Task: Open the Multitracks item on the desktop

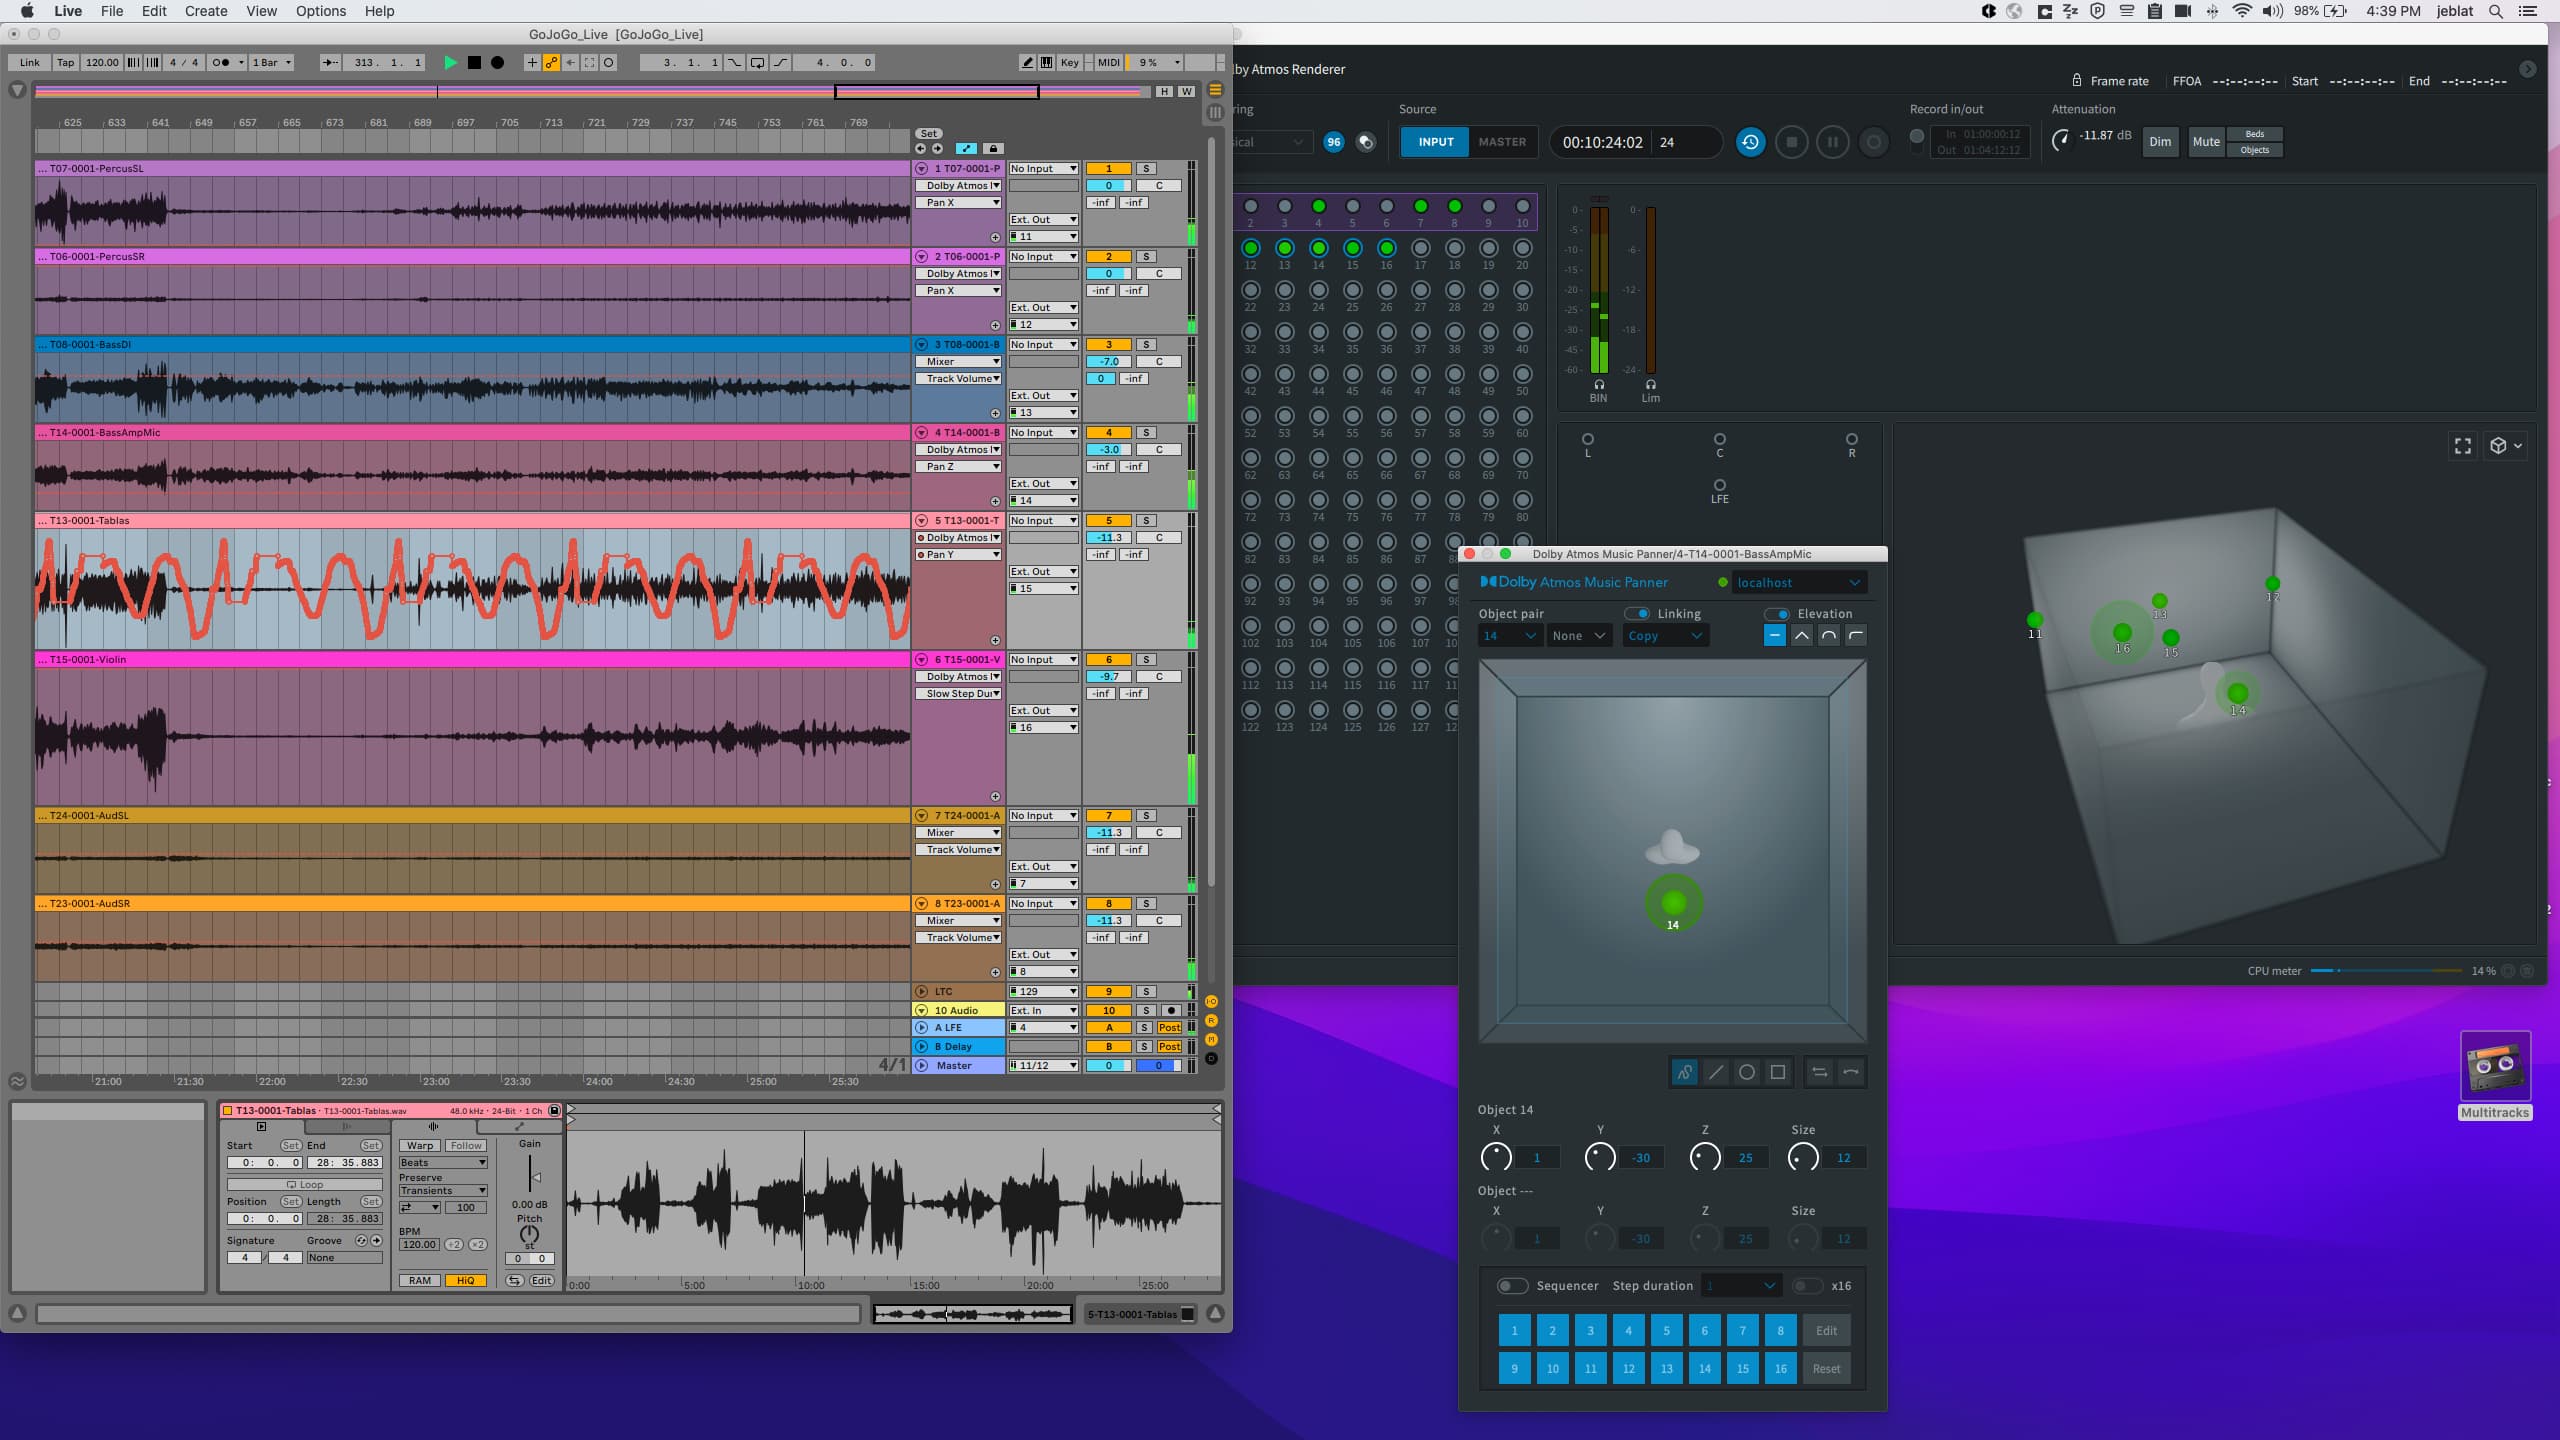Action: (2495, 1065)
